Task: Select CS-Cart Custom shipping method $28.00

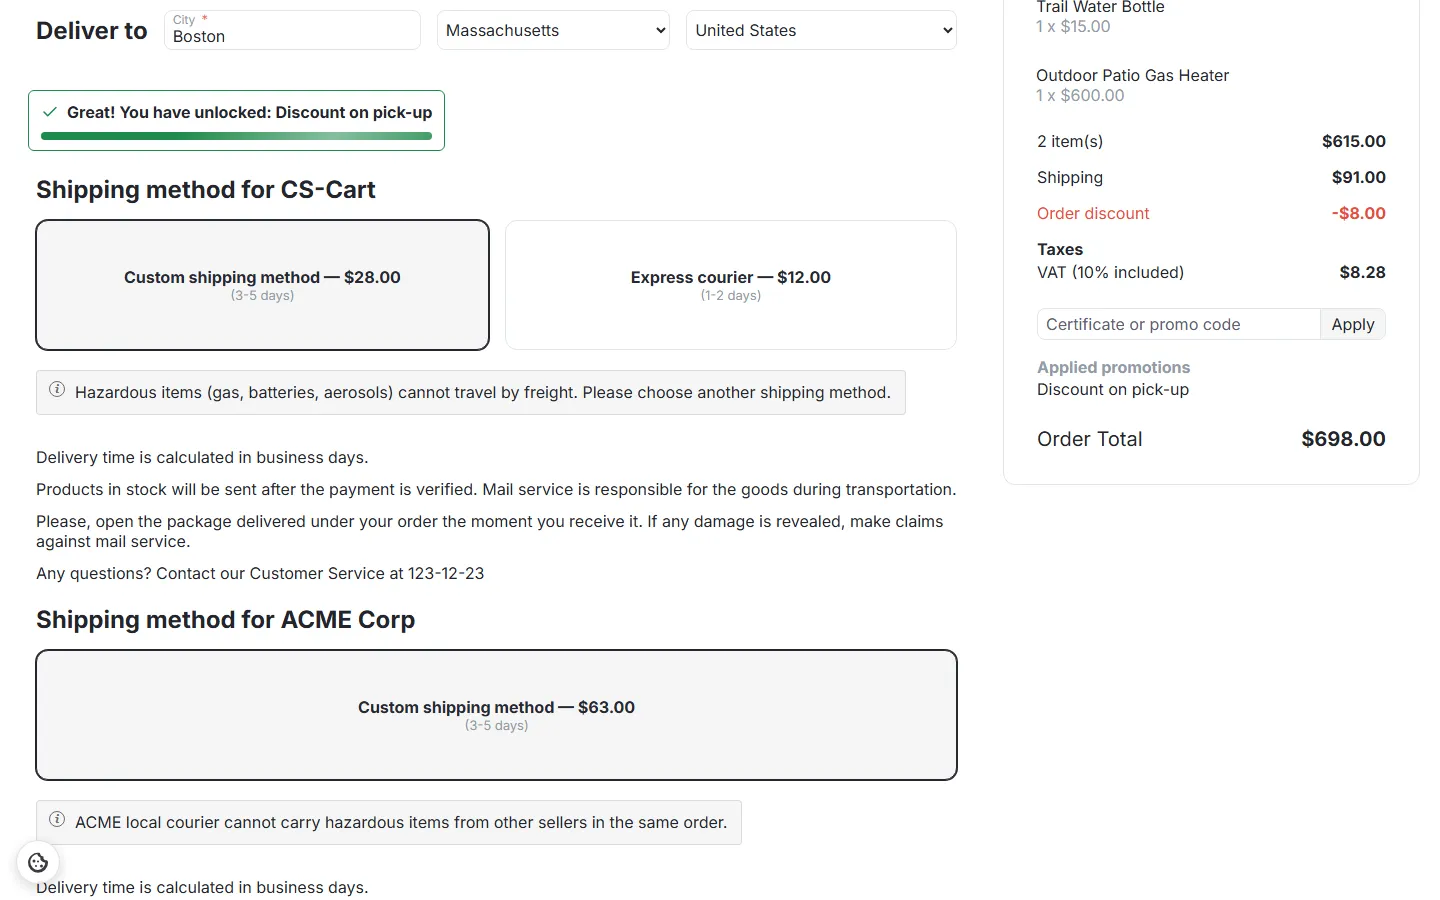Action: 262,285
